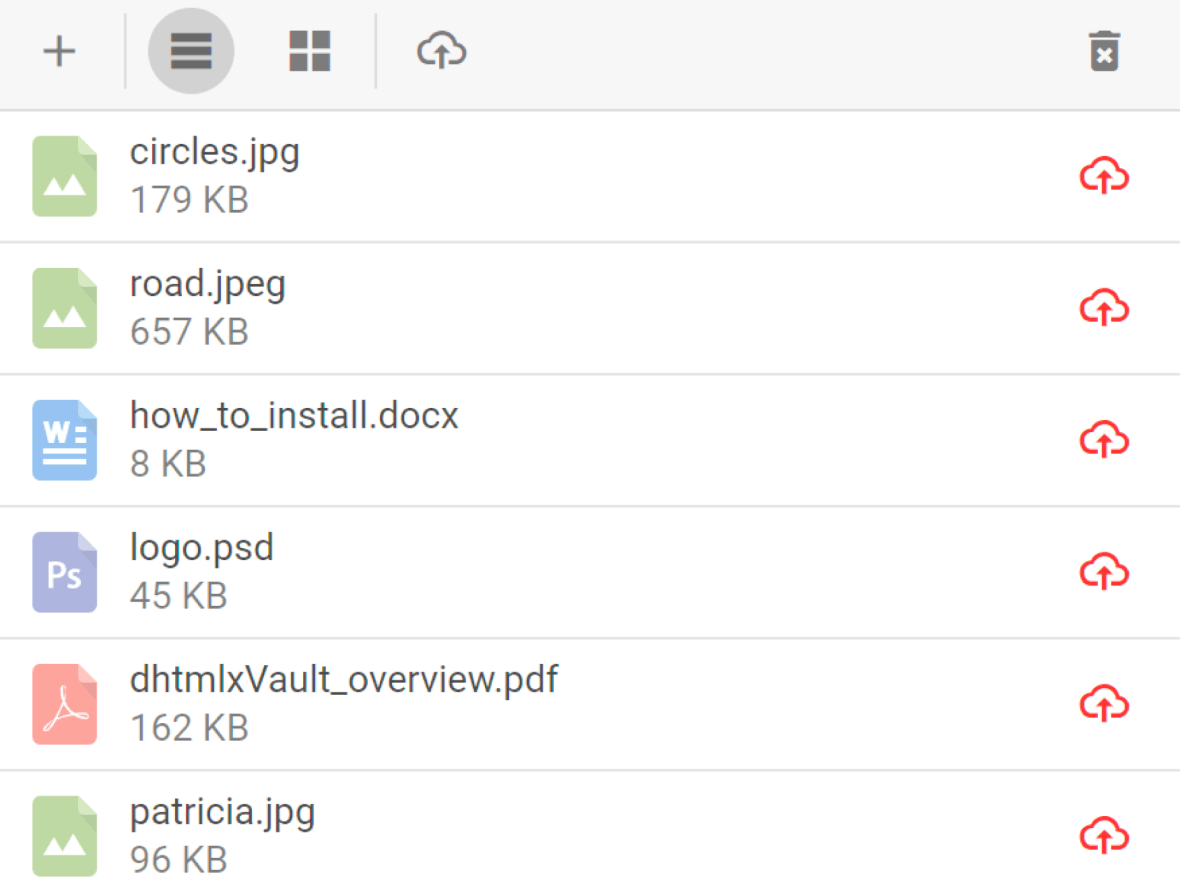
Task: Click the road.jpeg image file icon
Action: click(x=65, y=308)
